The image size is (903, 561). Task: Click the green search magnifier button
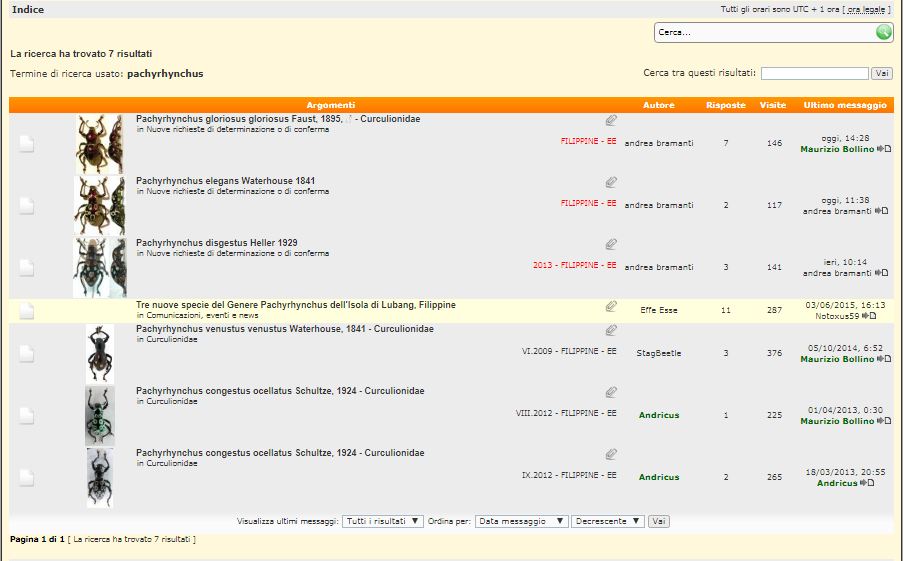click(883, 32)
